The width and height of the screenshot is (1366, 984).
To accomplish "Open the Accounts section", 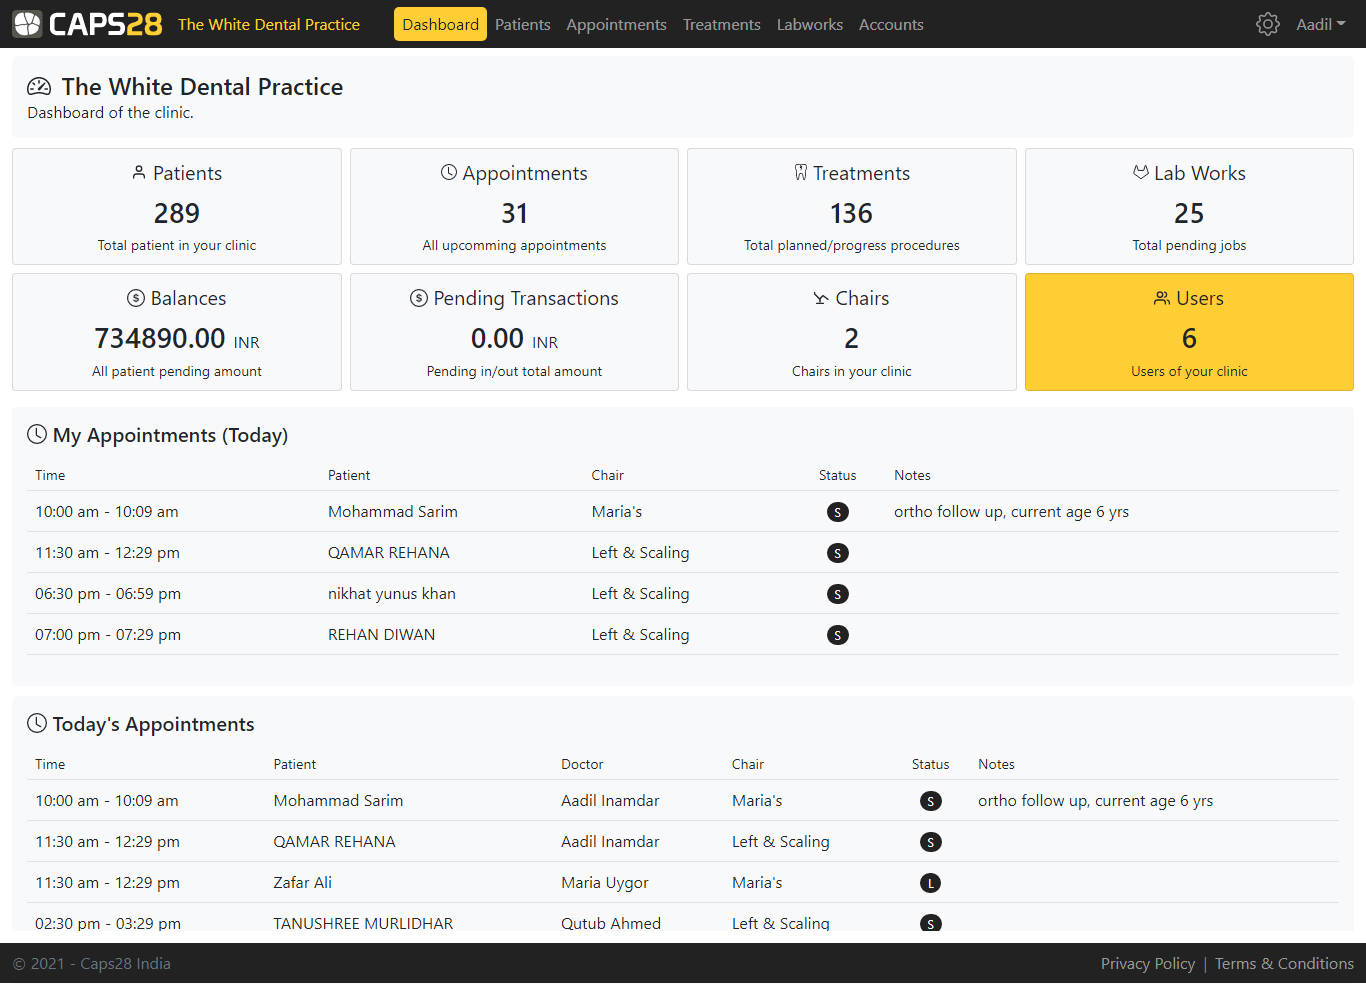I will [x=890, y=24].
